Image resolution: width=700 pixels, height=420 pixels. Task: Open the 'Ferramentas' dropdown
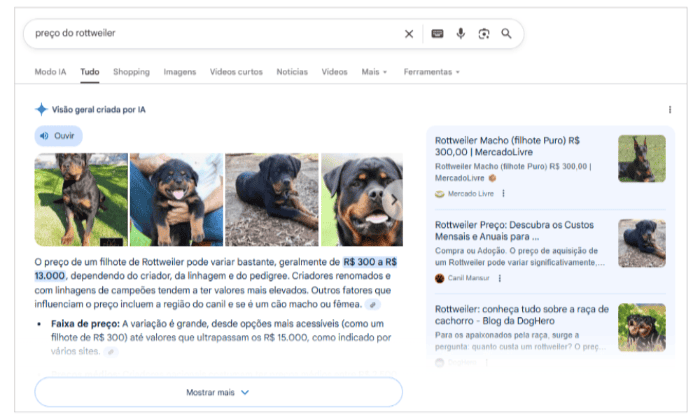tap(431, 72)
